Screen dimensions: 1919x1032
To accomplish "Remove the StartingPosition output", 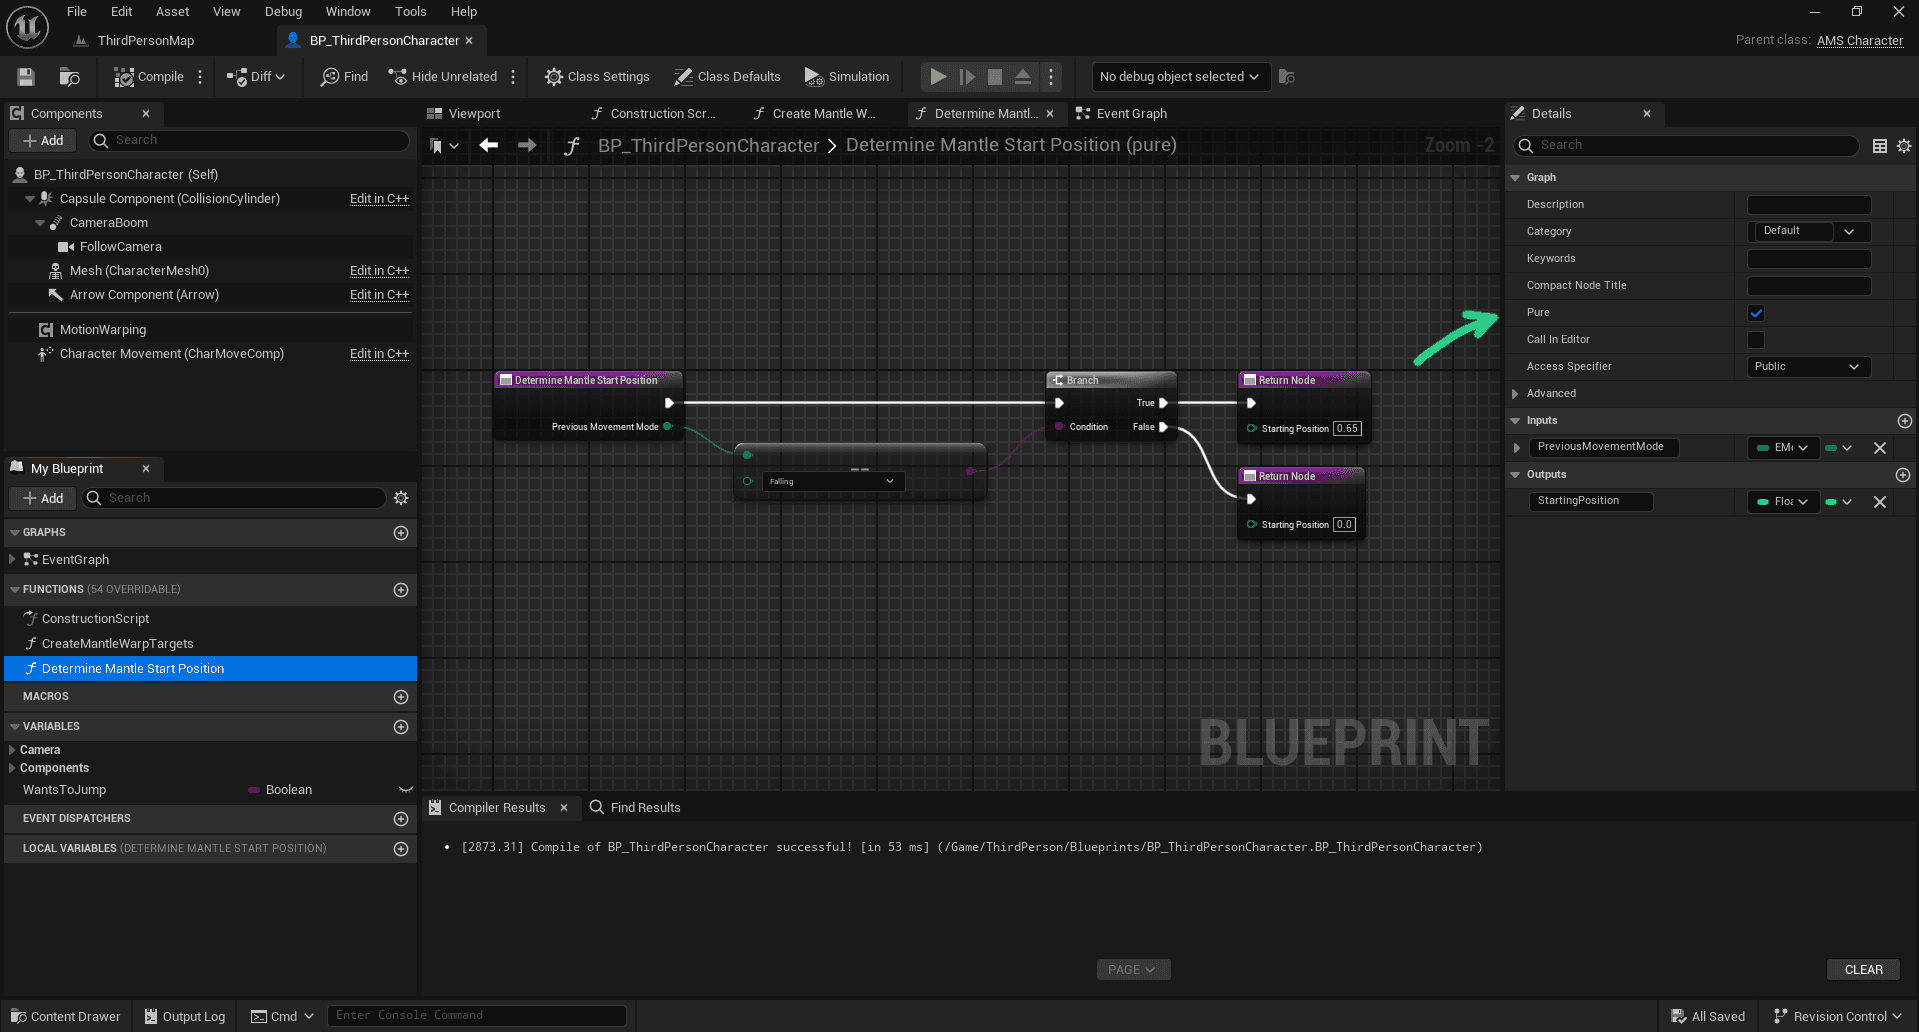I will pos(1880,502).
